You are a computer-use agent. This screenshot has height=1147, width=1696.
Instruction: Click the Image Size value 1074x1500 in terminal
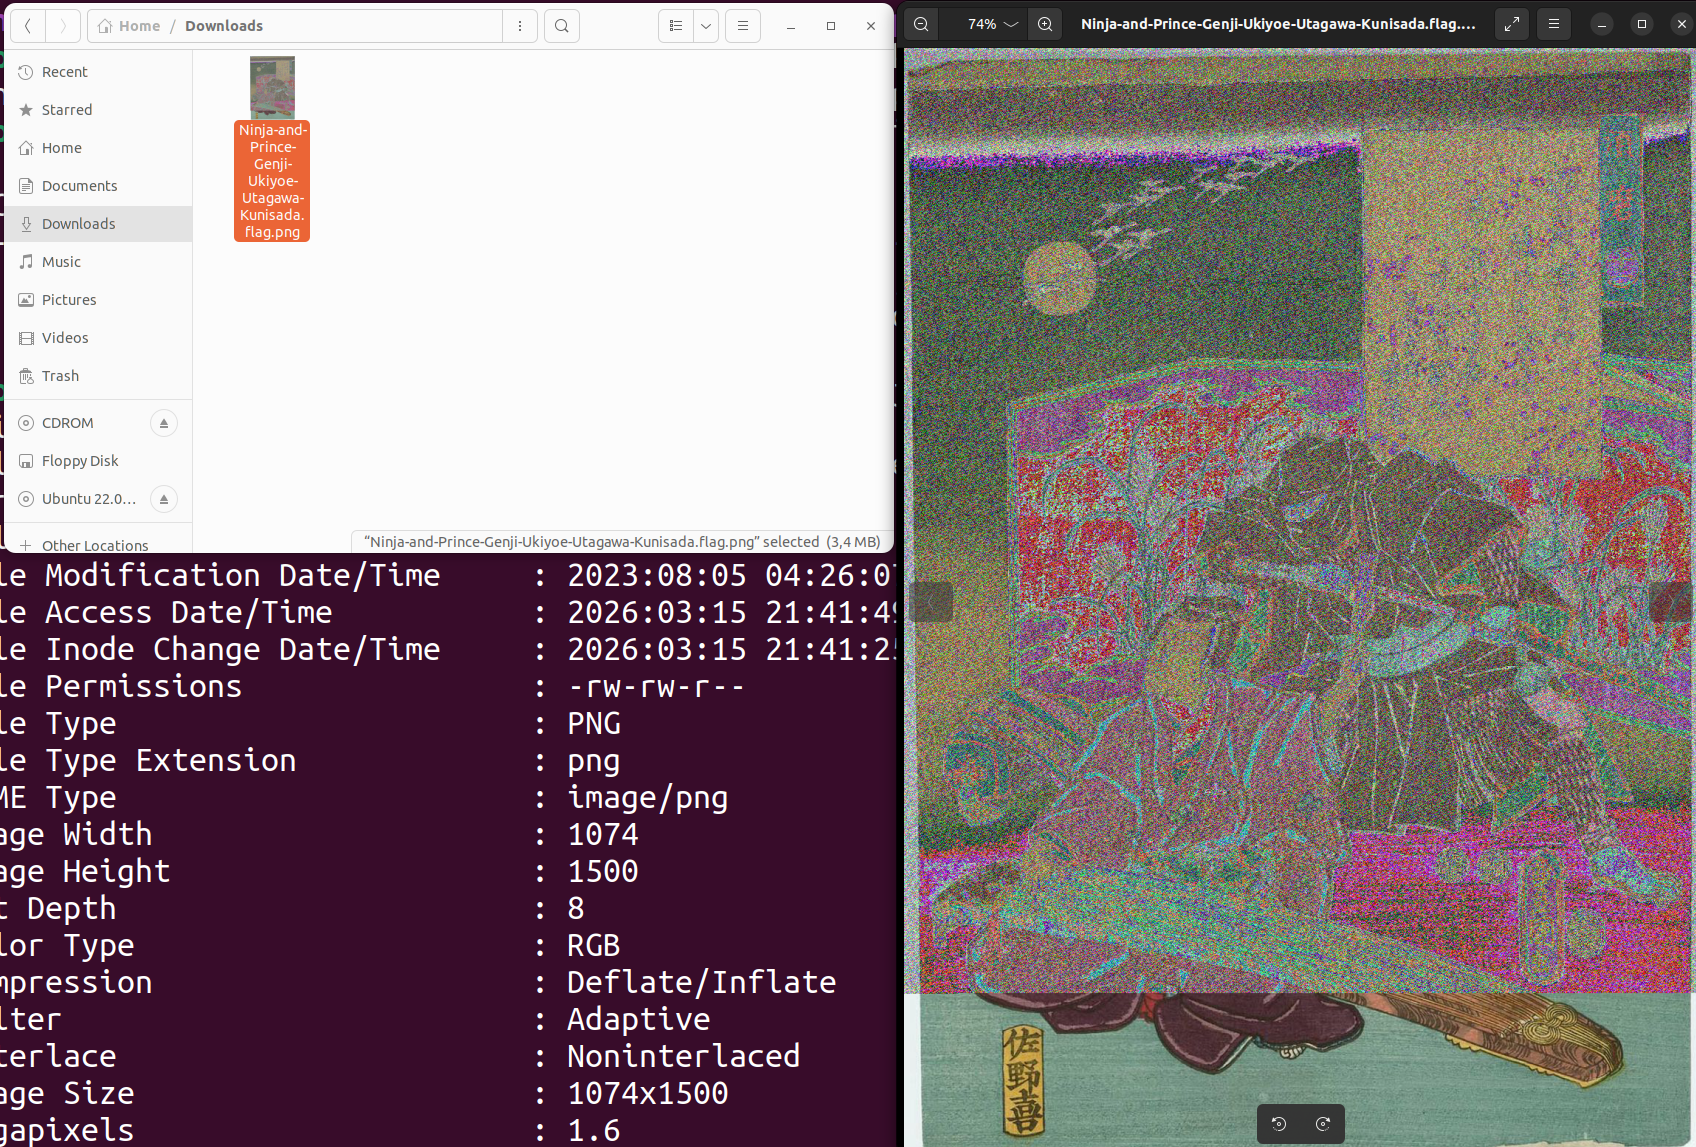coord(648,1093)
